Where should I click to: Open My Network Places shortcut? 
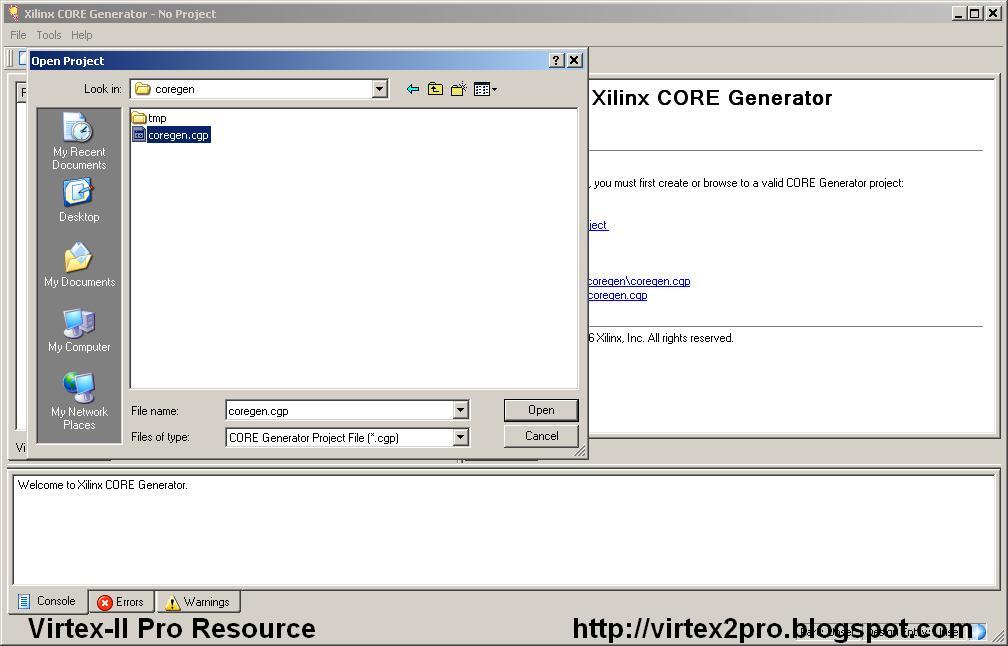(79, 401)
